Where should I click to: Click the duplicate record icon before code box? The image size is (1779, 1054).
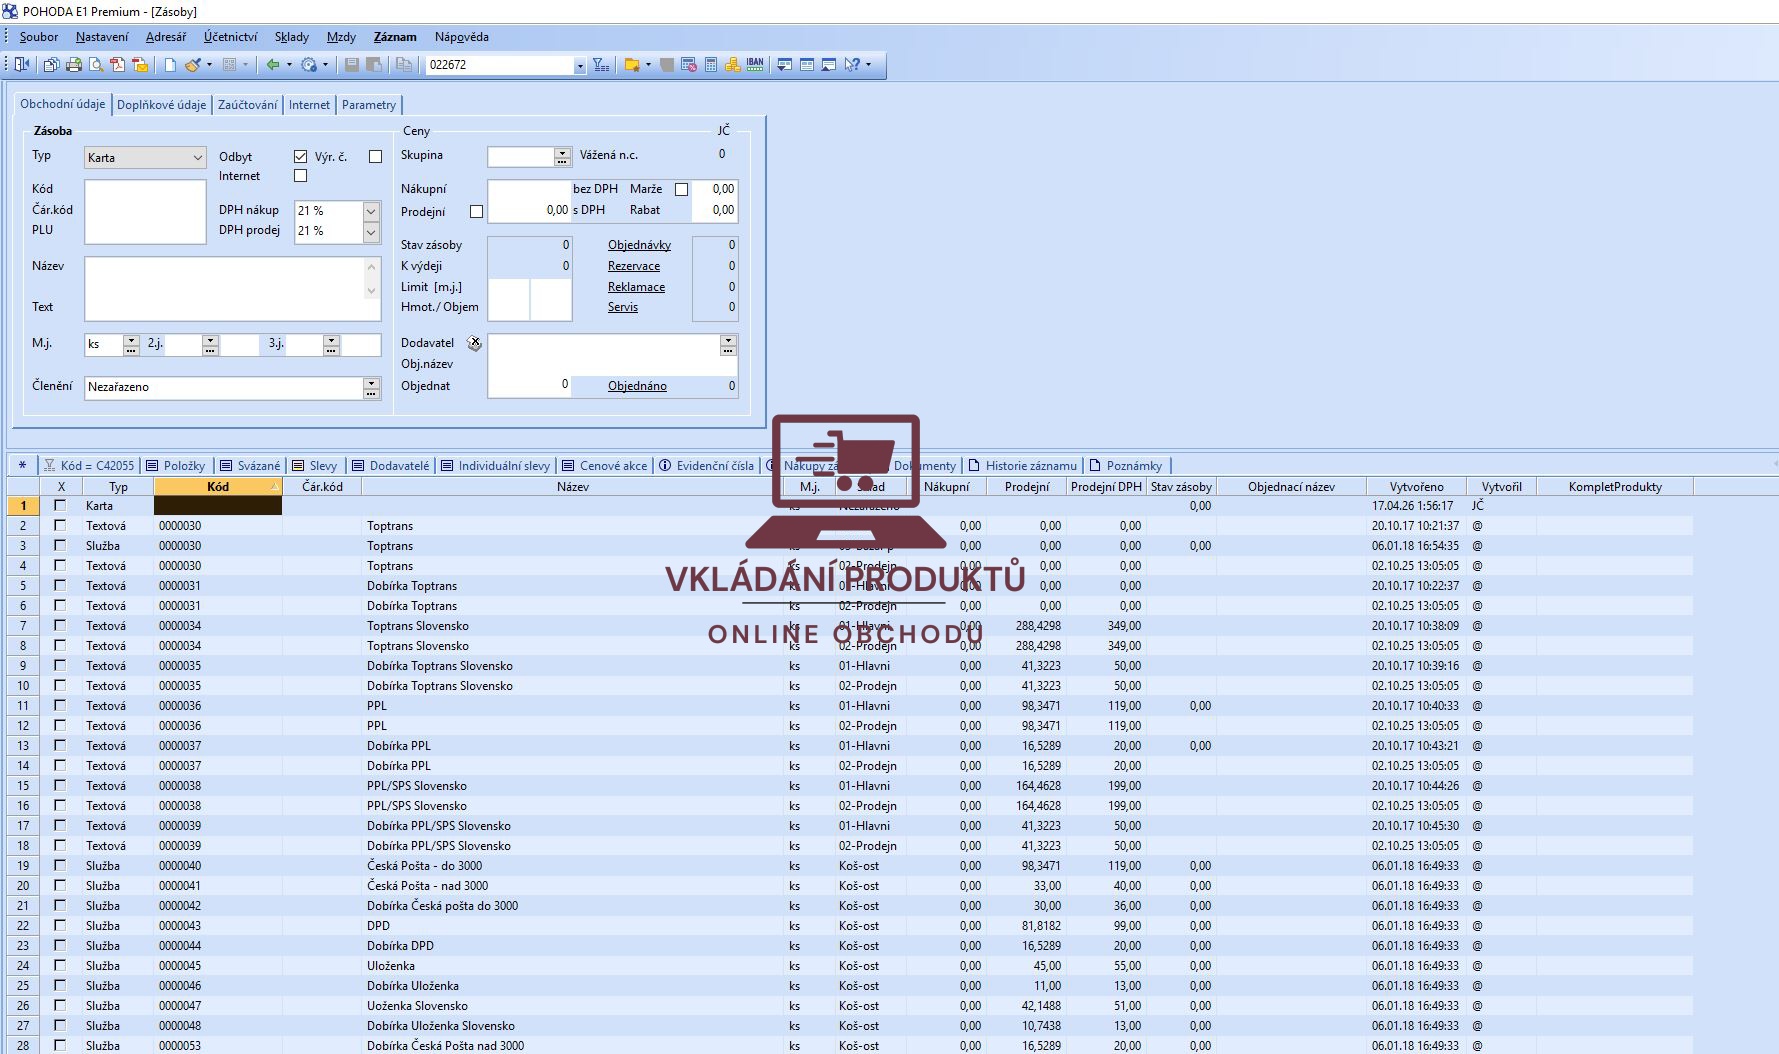(x=404, y=65)
